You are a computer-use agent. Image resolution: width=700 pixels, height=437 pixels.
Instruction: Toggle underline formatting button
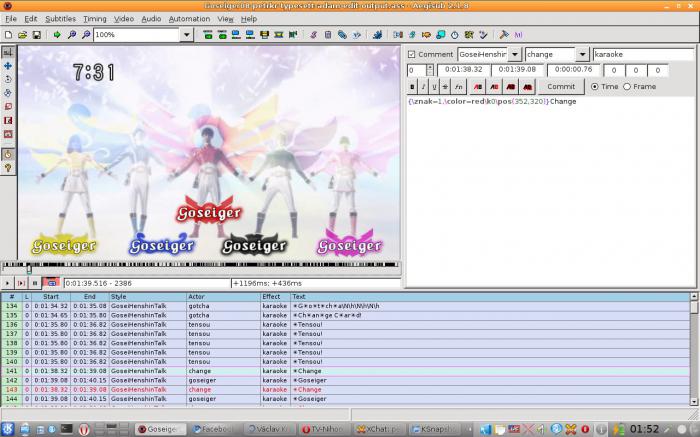(434, 87)
